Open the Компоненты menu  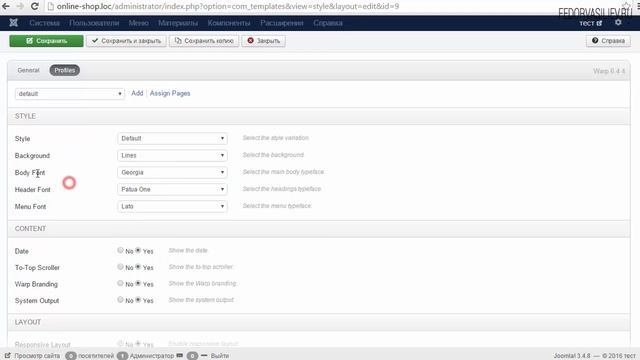tap(229, 23)
